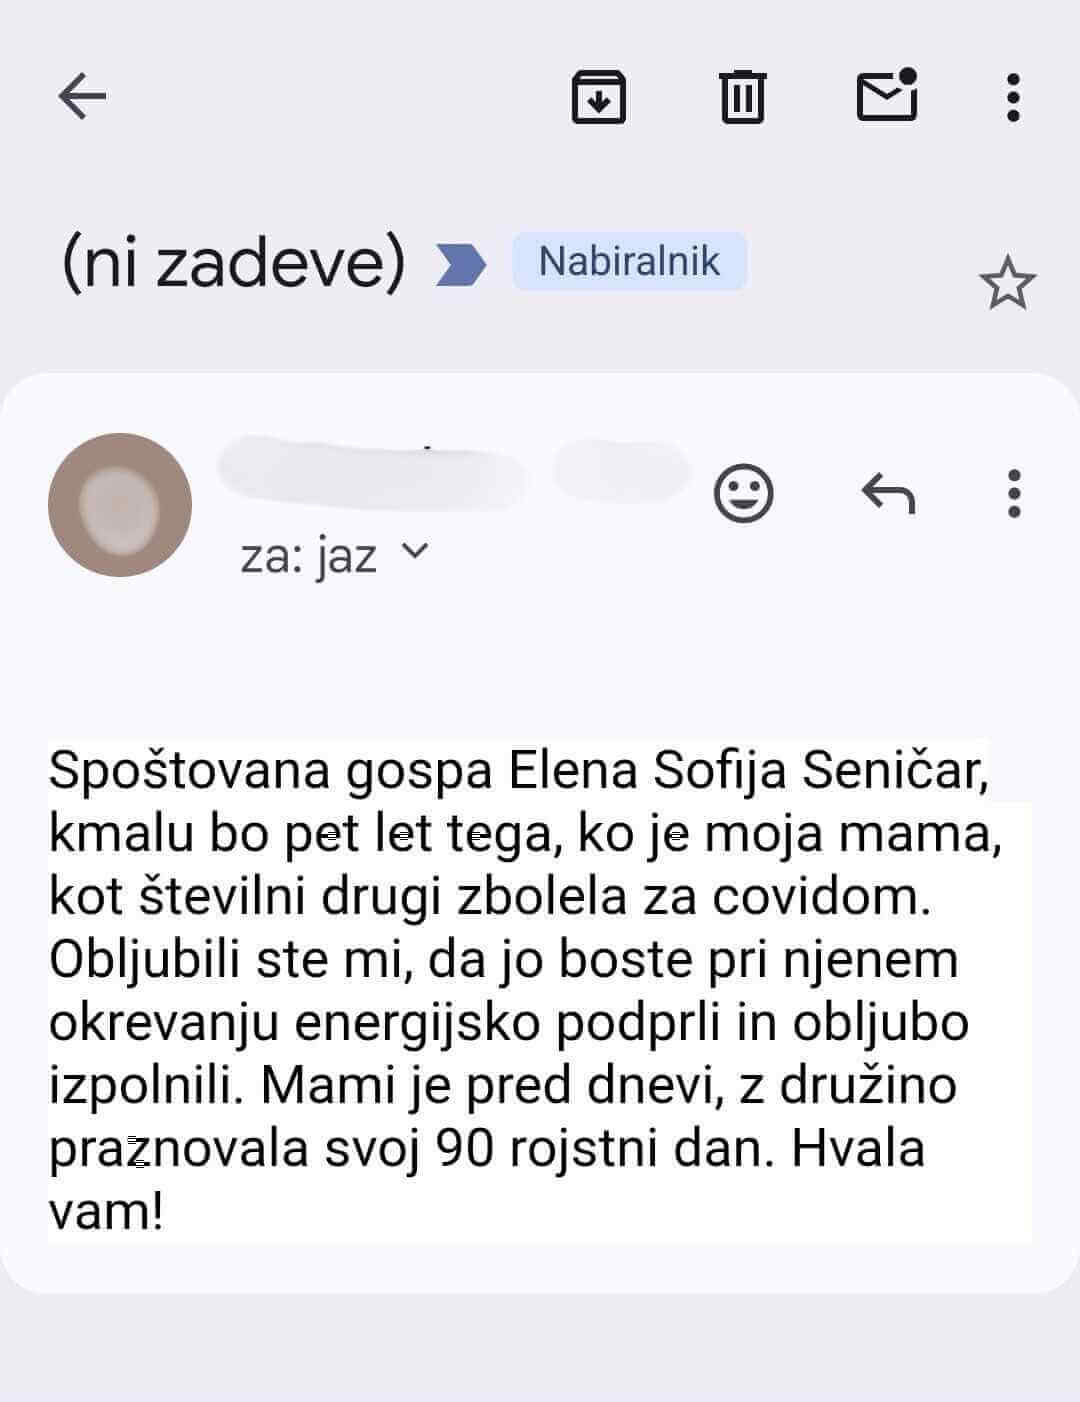
Task: Toggle the importance marker beside subject
Action: pos(461,265)
